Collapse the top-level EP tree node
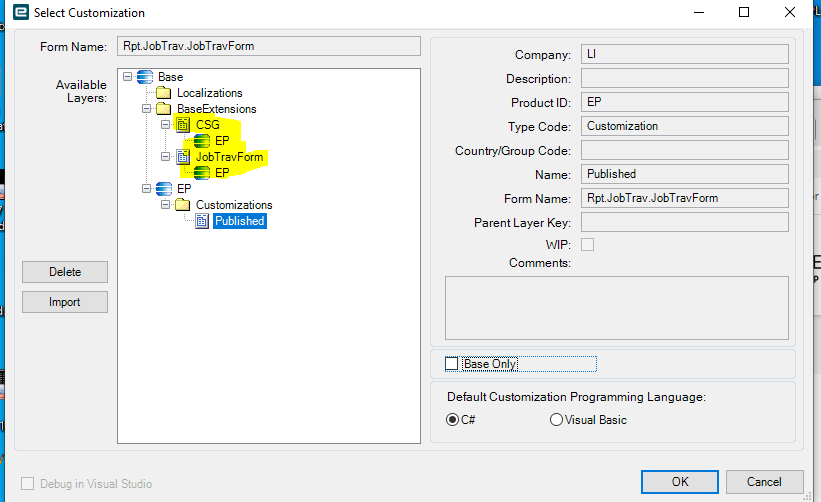This screenshot has width=821, height=502. pos(146,188)
